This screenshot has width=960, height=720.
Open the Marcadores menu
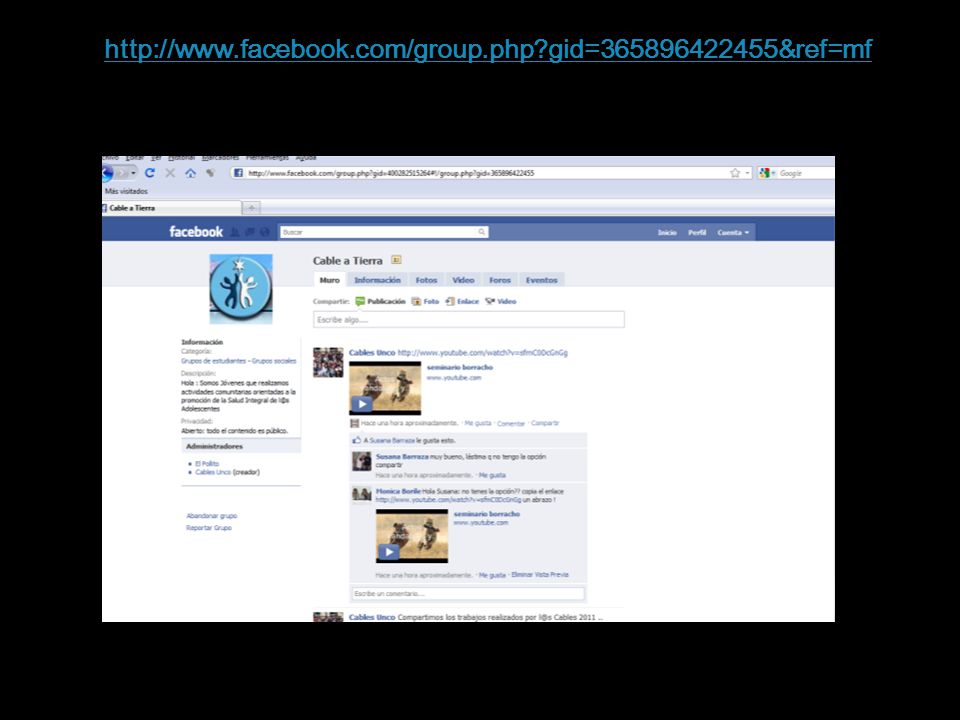(x=220, y=158)
